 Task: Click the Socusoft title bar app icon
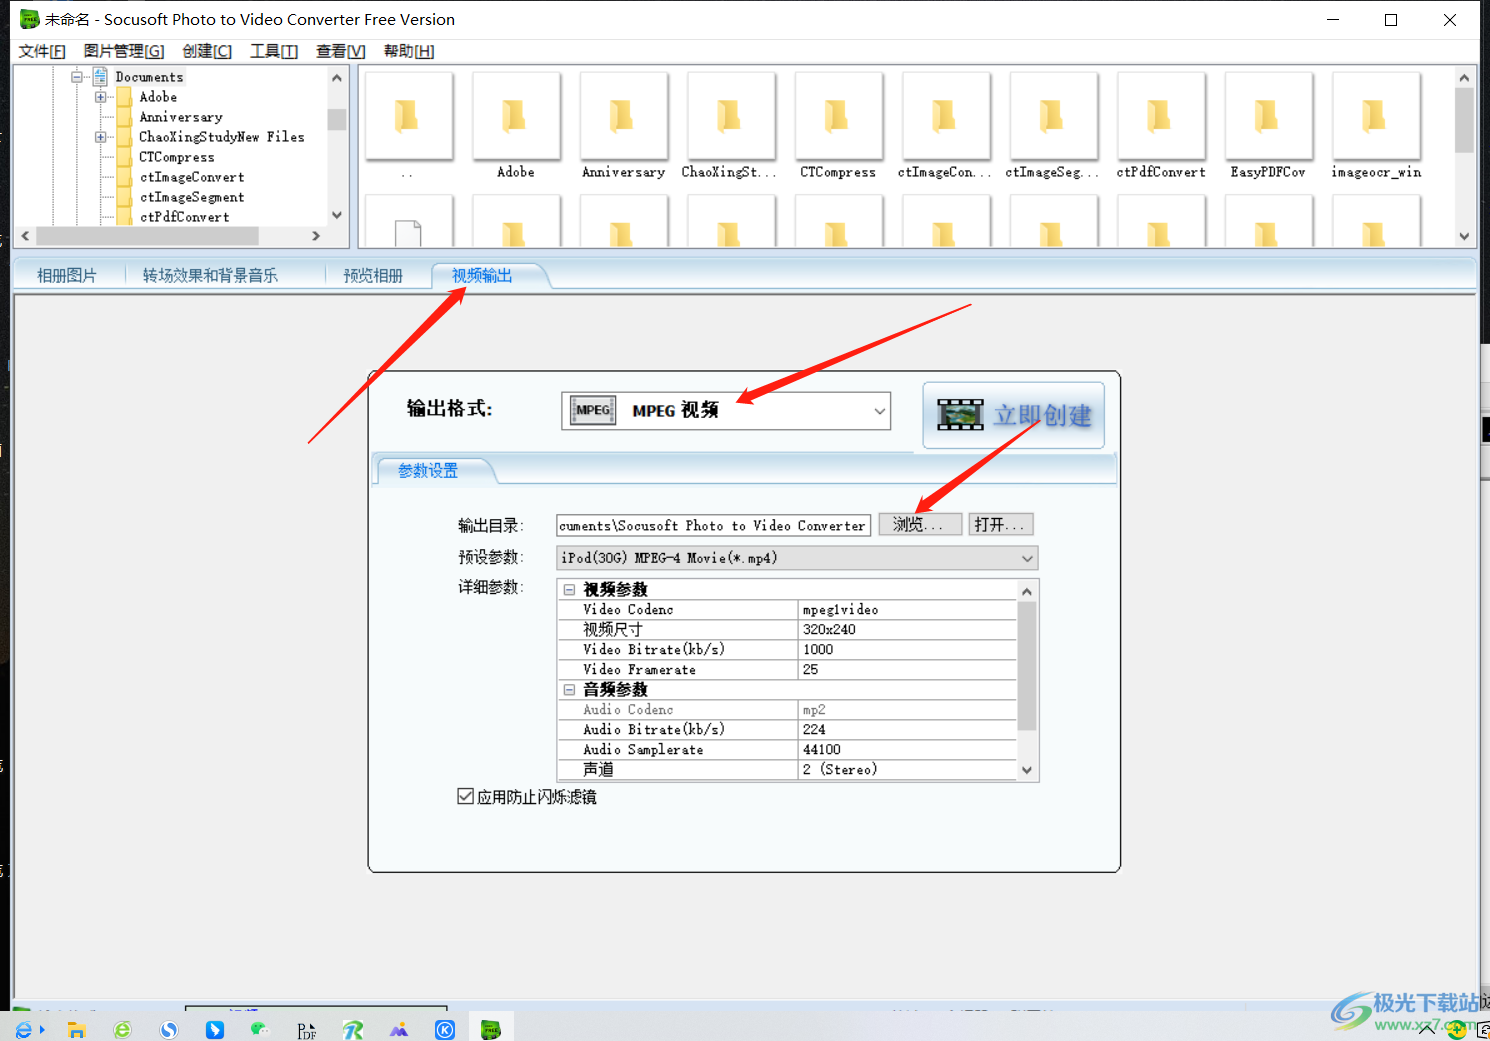(x=29, y=19)
